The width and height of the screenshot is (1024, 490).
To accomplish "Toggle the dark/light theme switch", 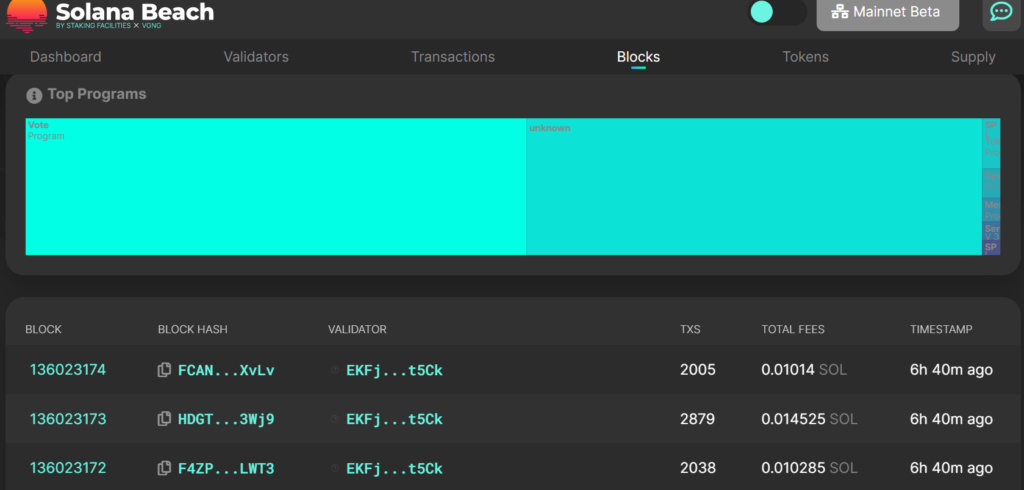I will point(777,12).
